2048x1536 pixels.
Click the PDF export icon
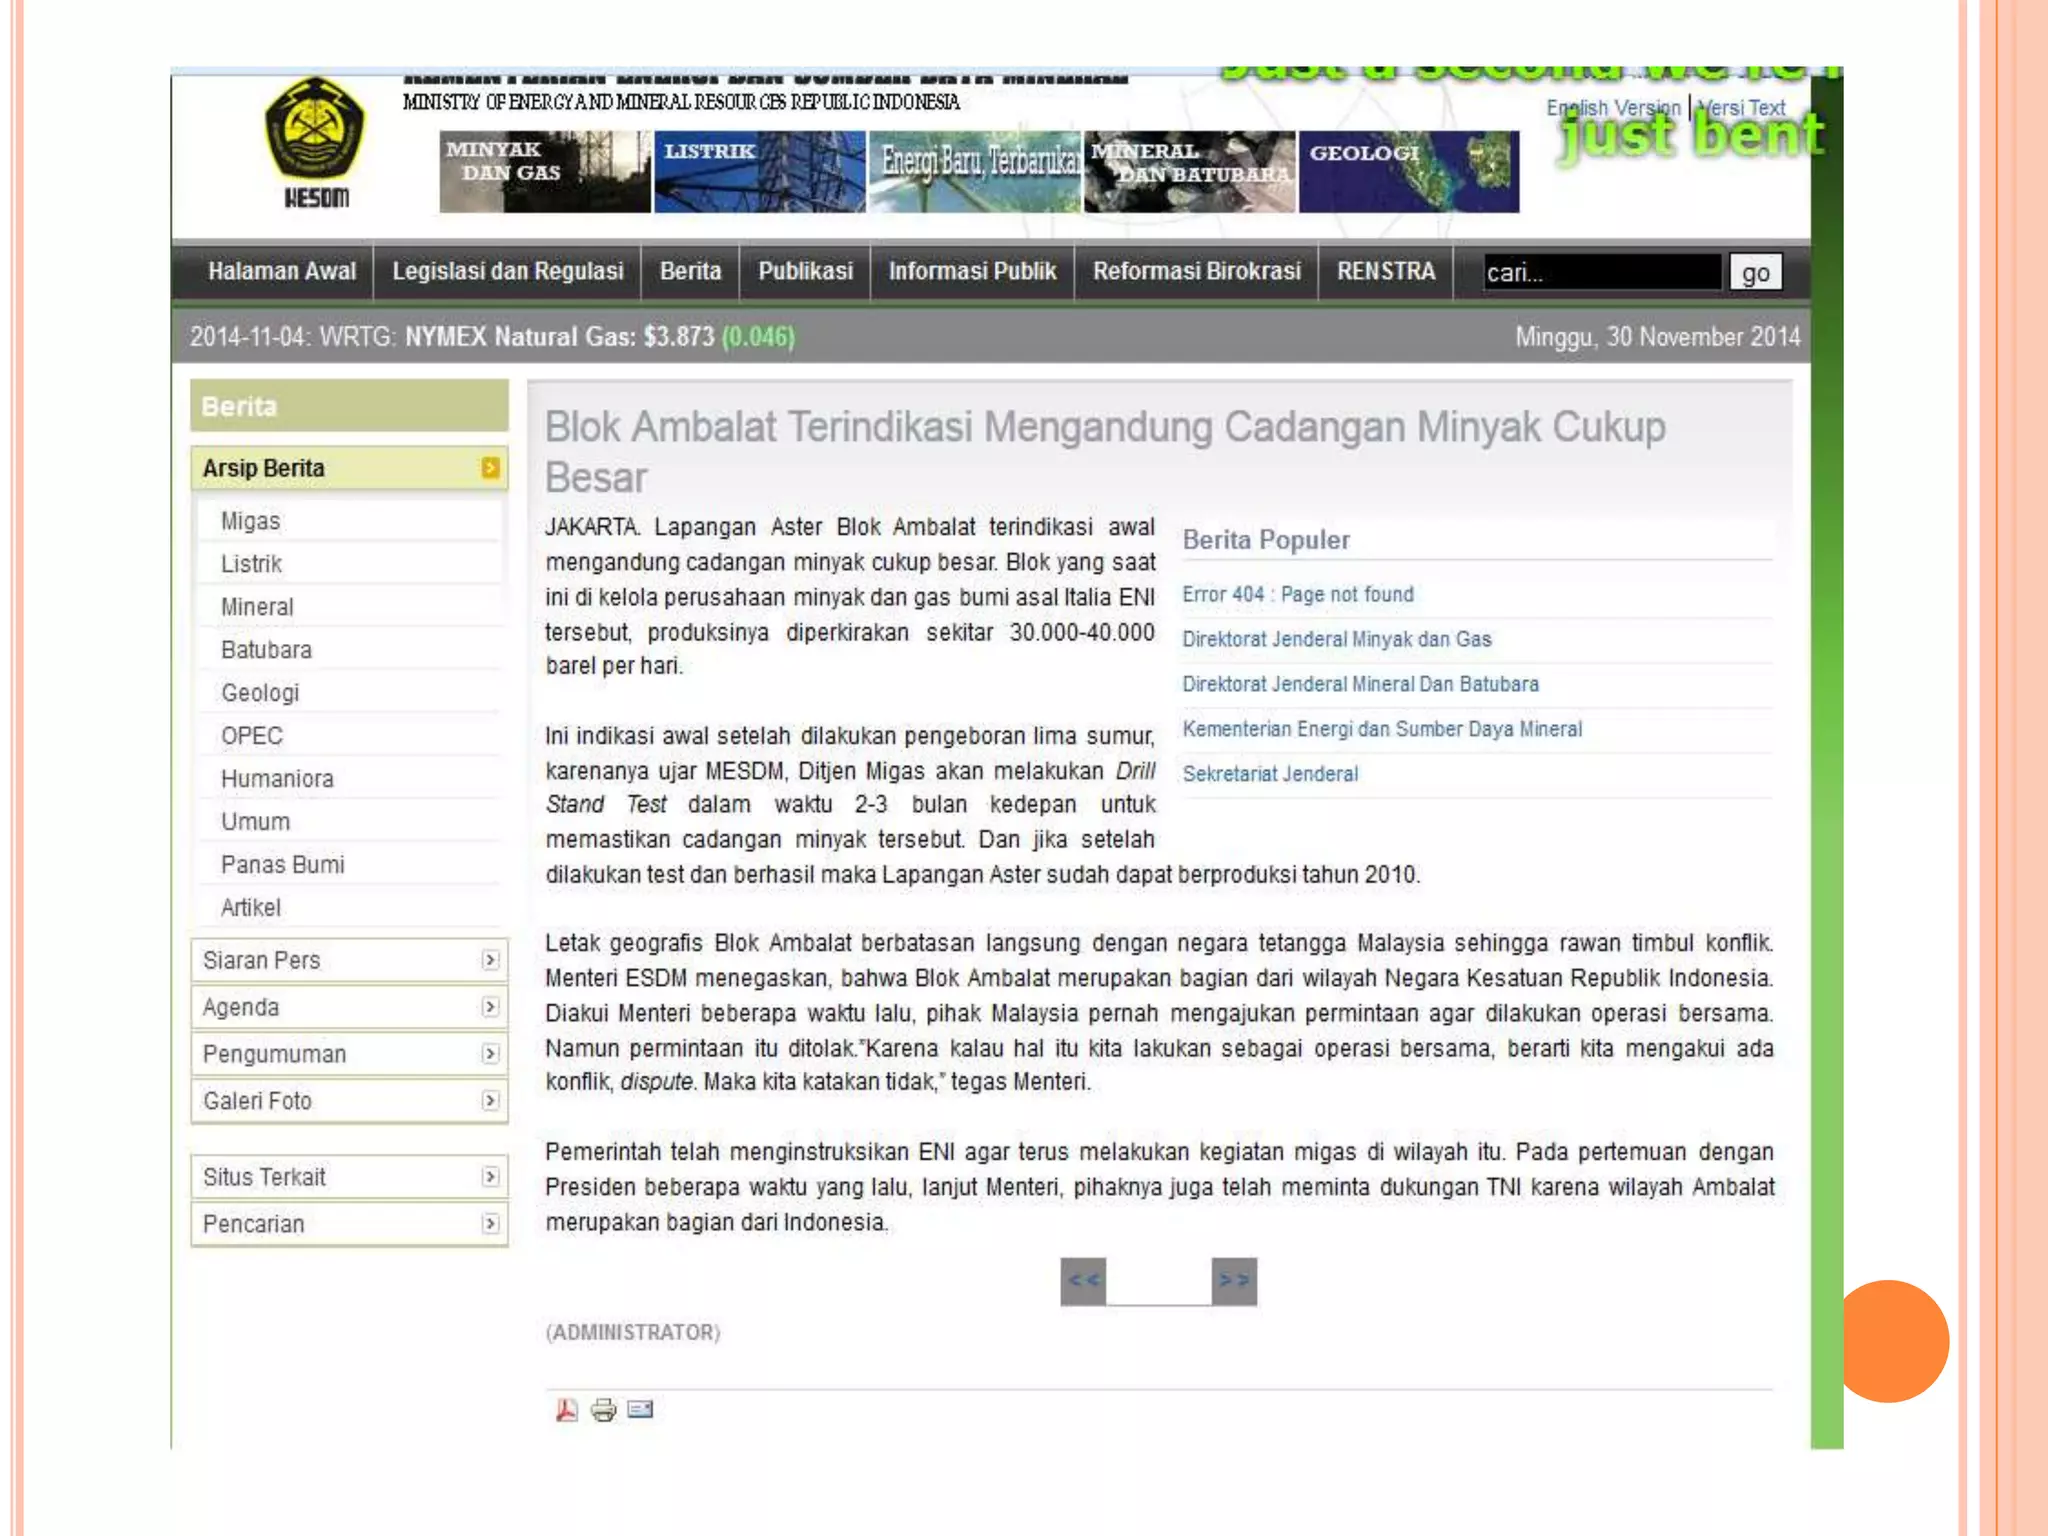click(x=566, y=1410)
